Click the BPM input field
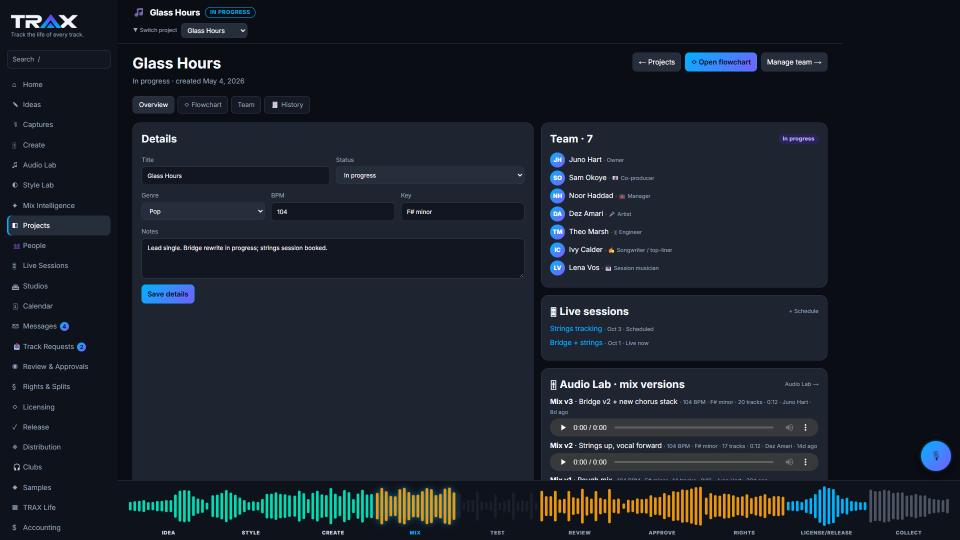This screenshot has width=960, height=540. [332, 211]
